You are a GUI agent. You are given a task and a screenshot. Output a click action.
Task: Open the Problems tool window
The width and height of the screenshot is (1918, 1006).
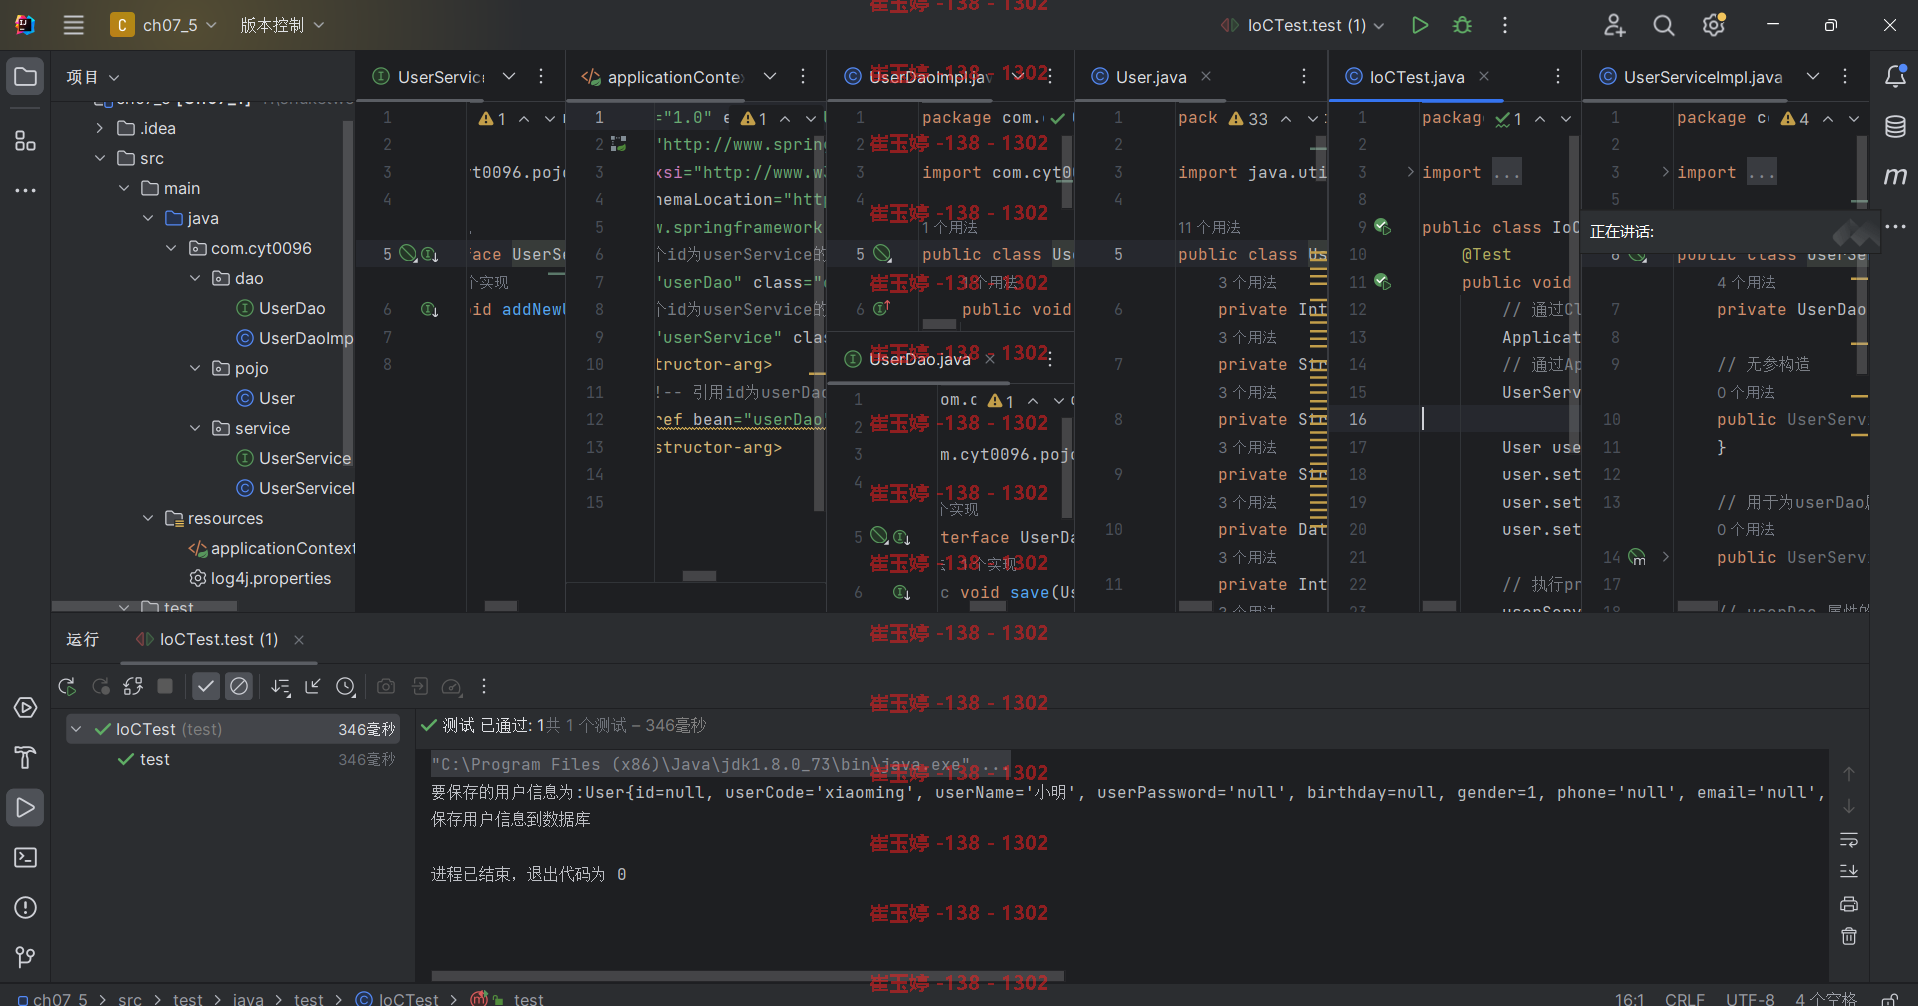click(25, 908)
